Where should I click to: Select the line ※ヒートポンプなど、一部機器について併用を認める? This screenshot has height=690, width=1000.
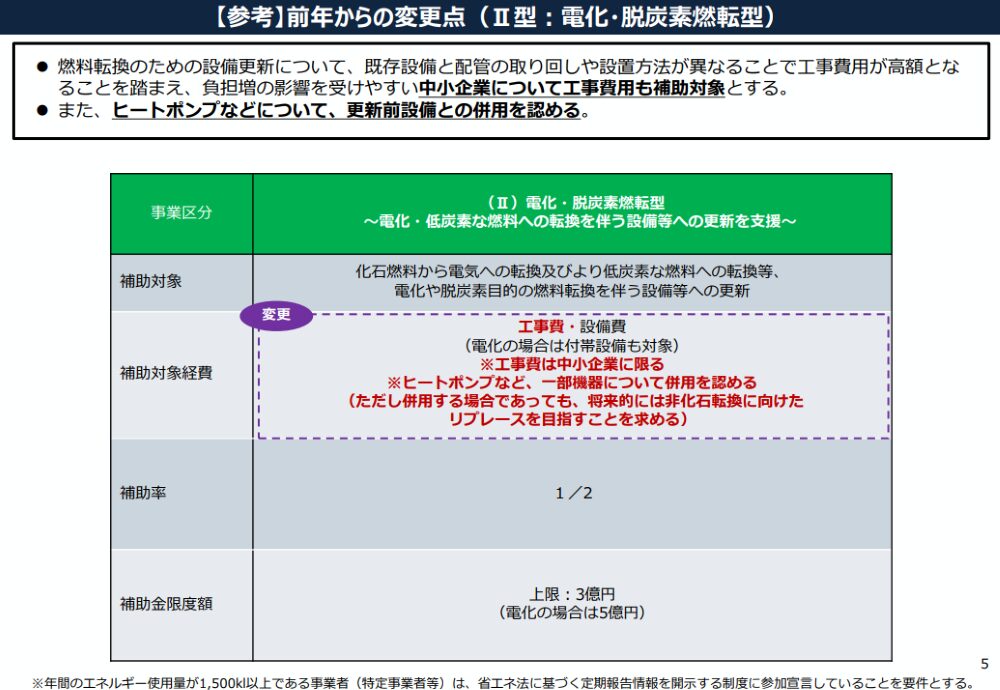click(571, 380)
